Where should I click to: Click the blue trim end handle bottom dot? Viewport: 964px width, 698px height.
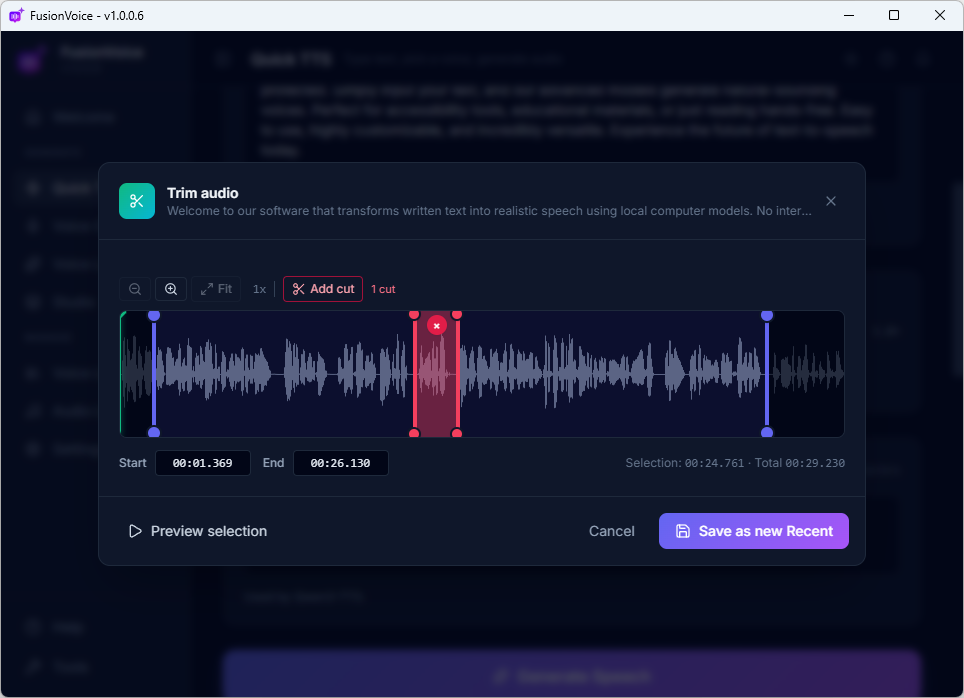[x=767, y=432]
